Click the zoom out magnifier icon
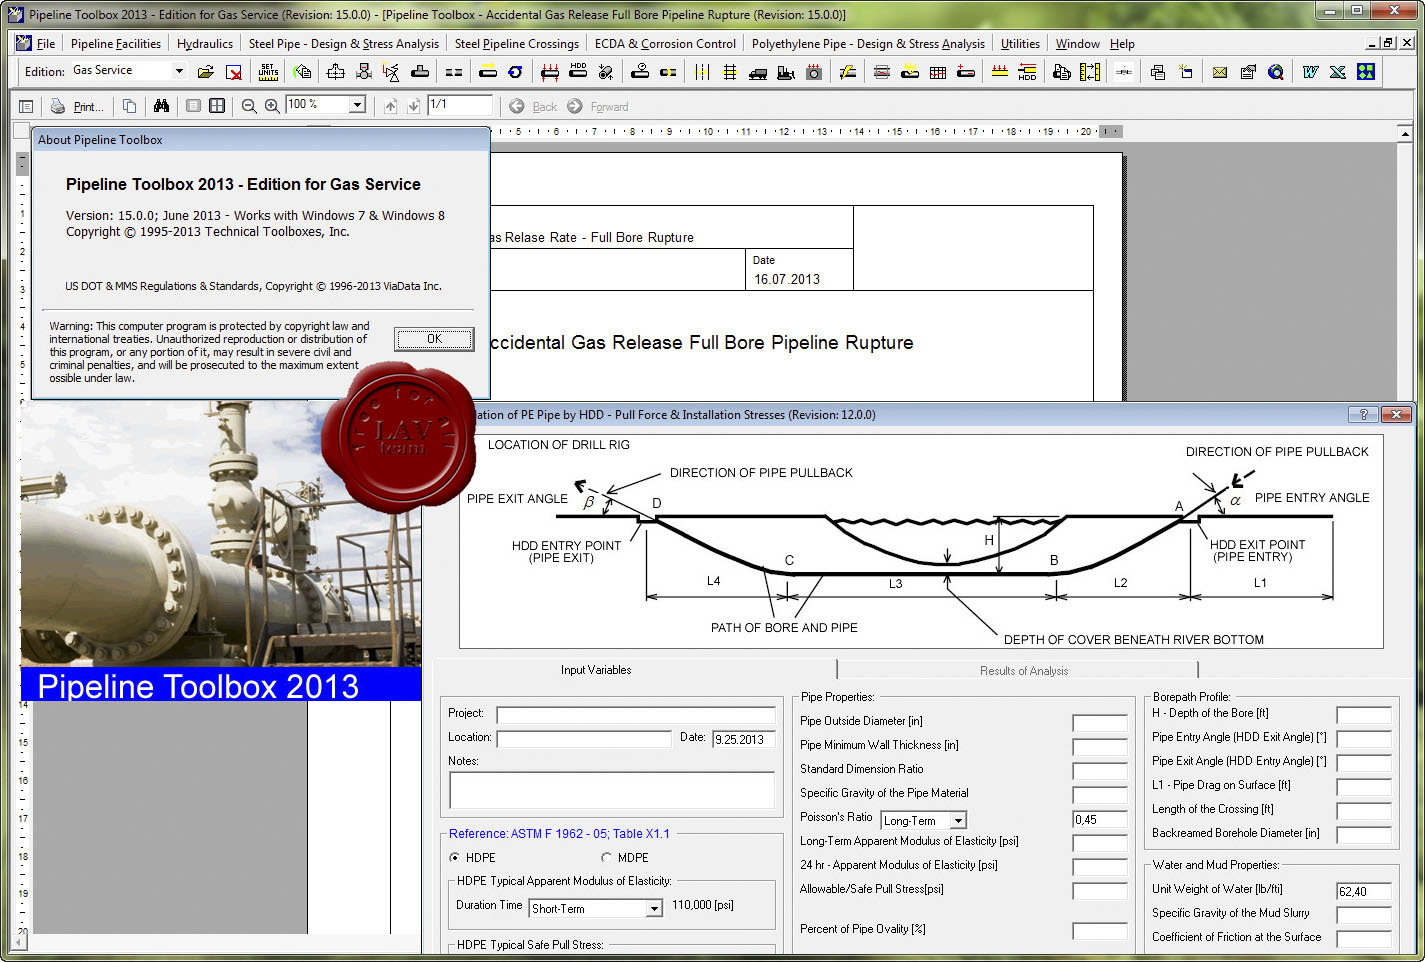Screen dimensions: 1425x962 (x=249, y=106)
